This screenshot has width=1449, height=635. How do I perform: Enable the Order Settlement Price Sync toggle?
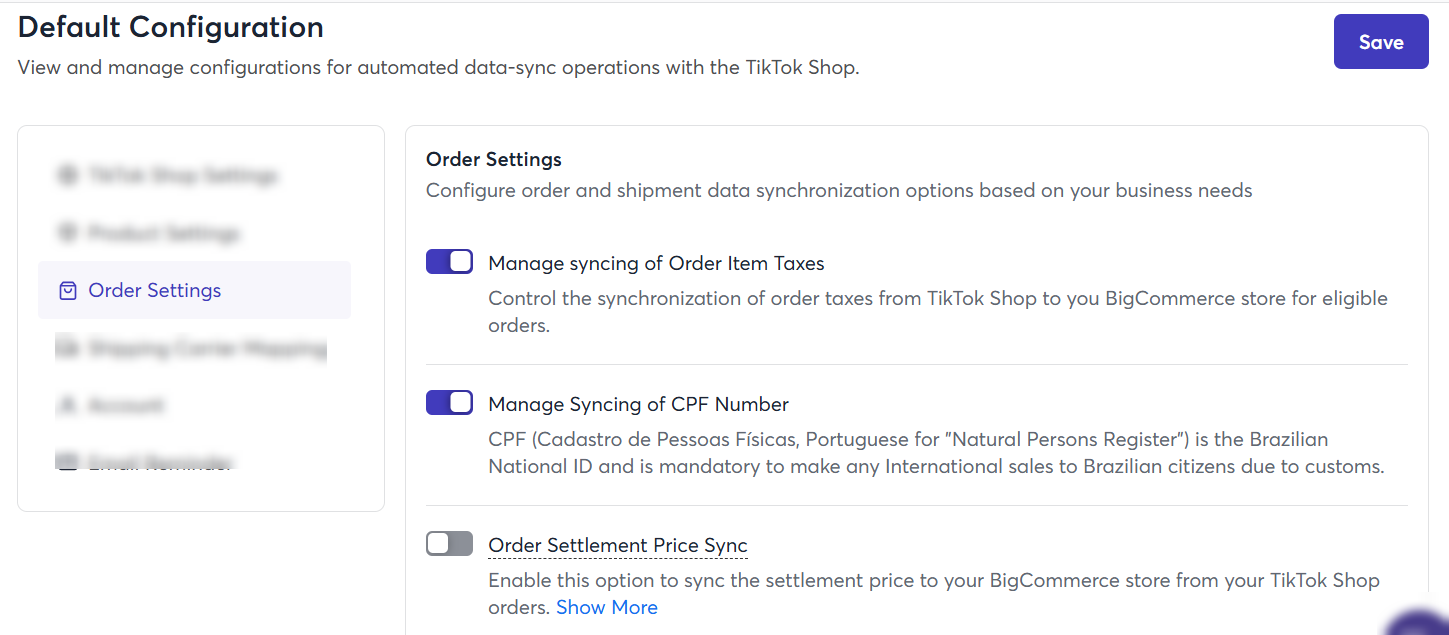(449, 544)
